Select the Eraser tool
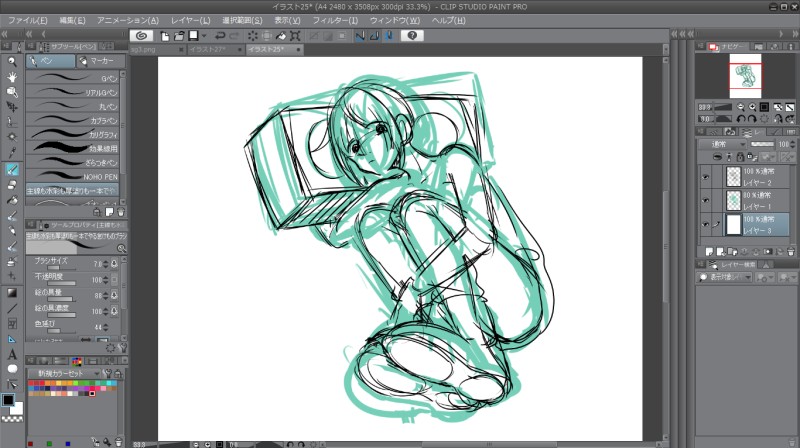The width and height of the screenshot is (800, 448). pos(12,185)
